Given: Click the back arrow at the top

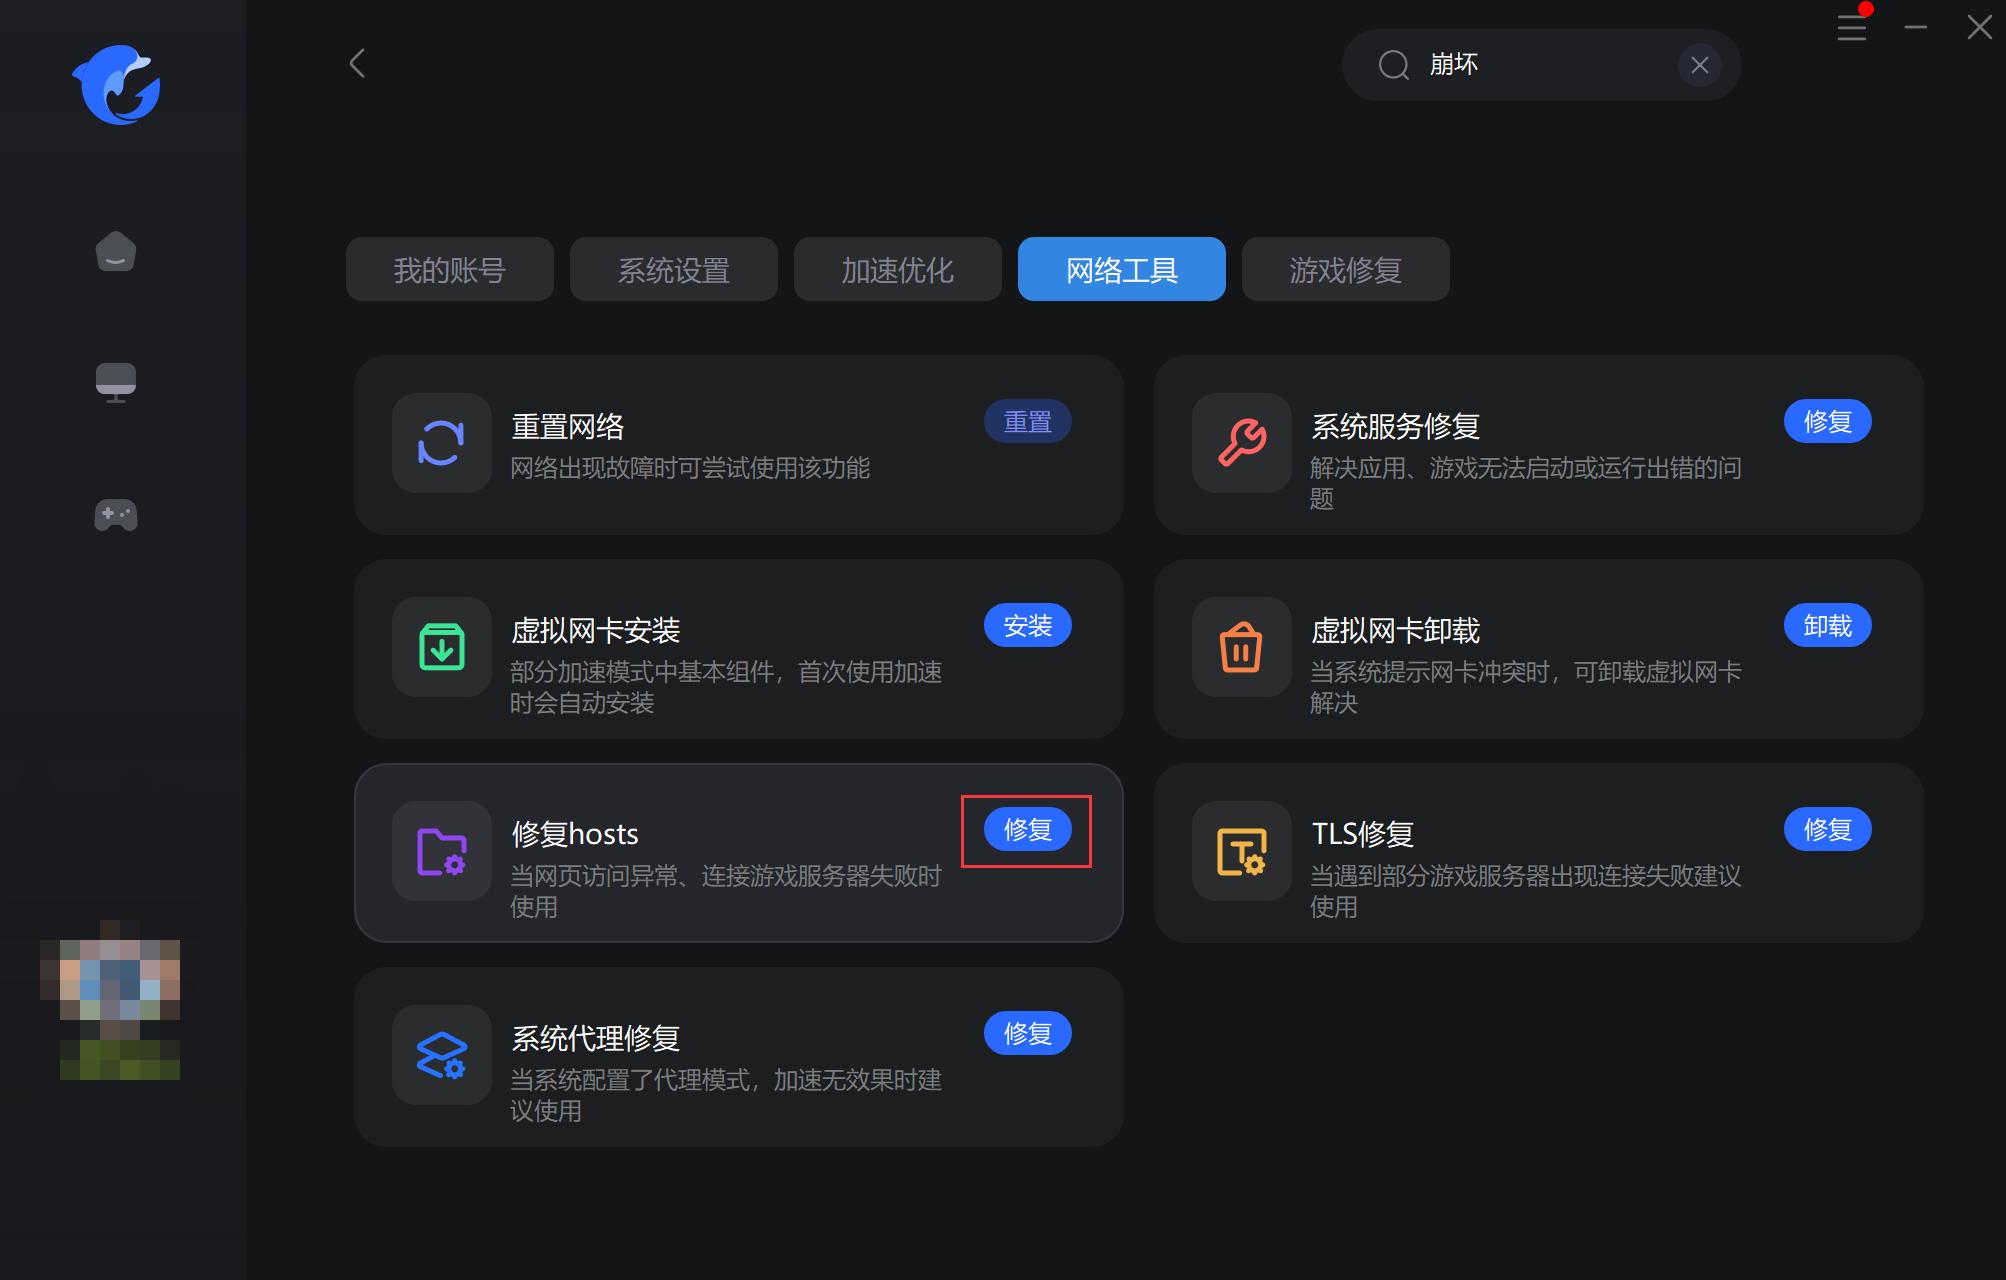Looking at the screenshot, I should pos(357,63).
